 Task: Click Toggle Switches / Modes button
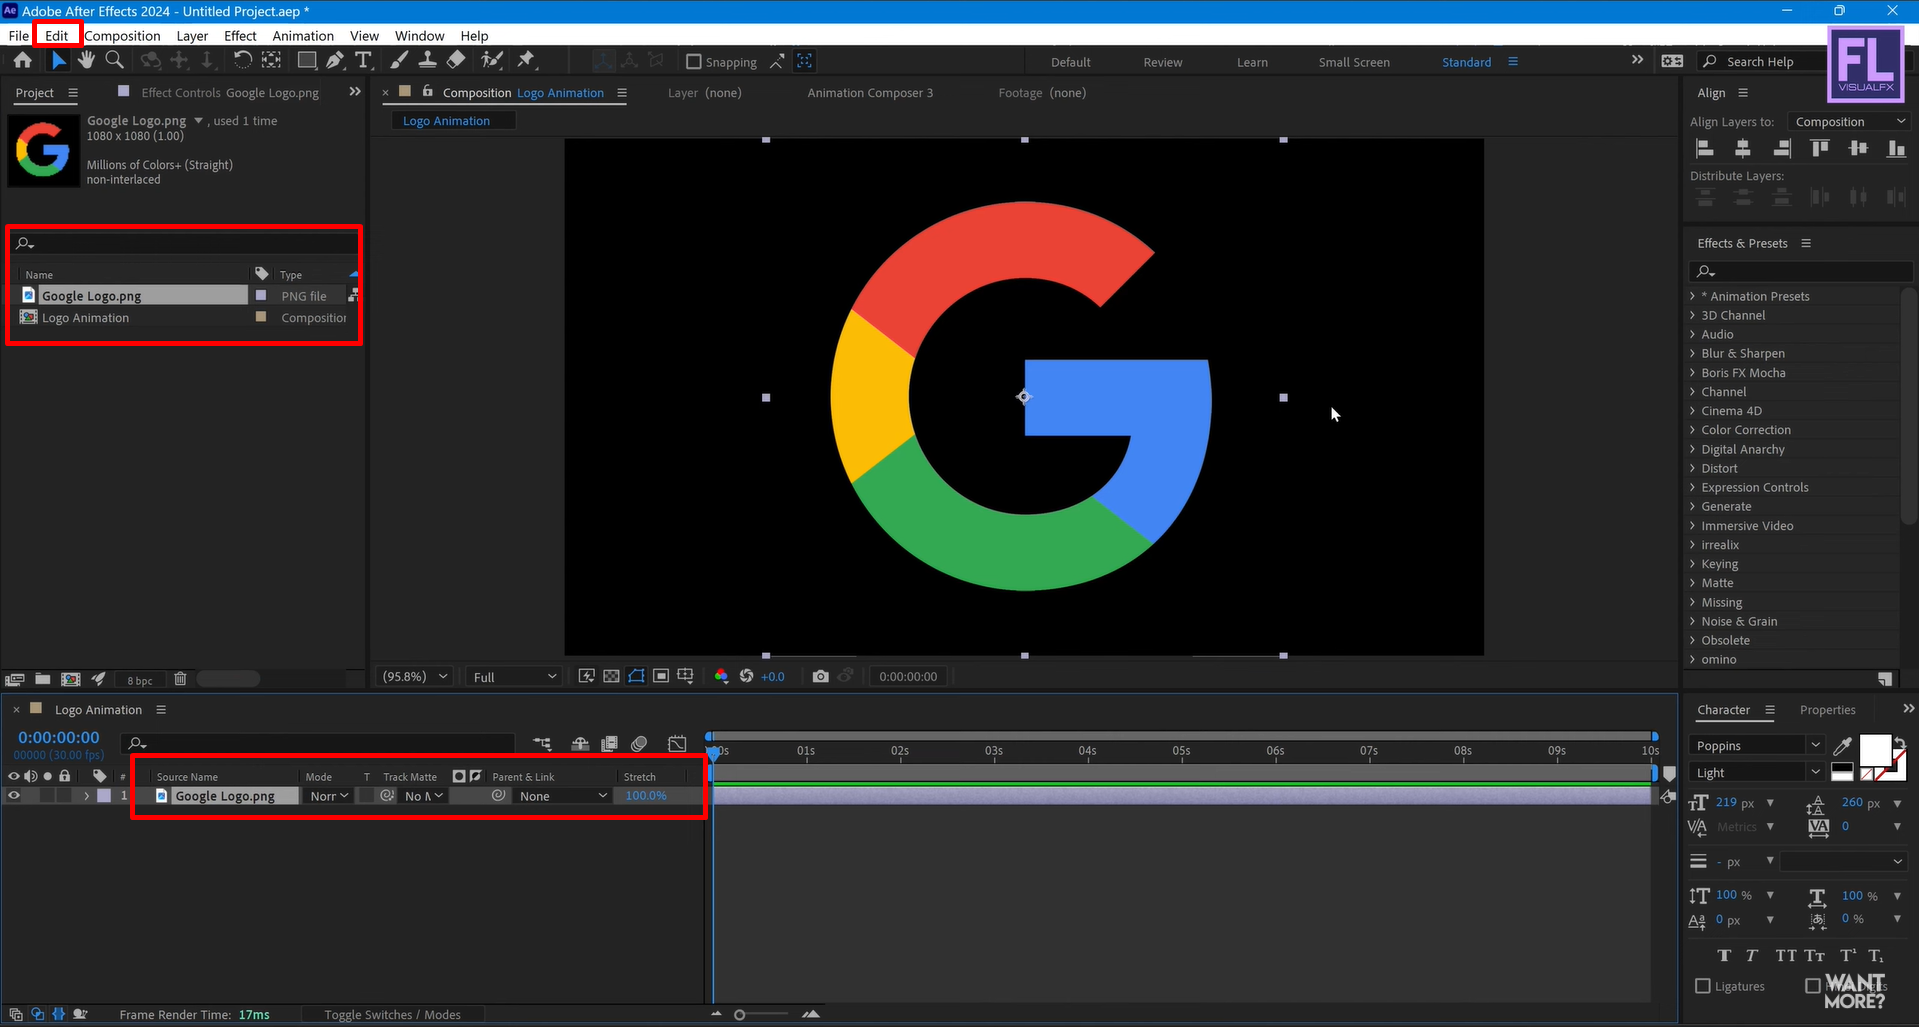point(392,1015)
